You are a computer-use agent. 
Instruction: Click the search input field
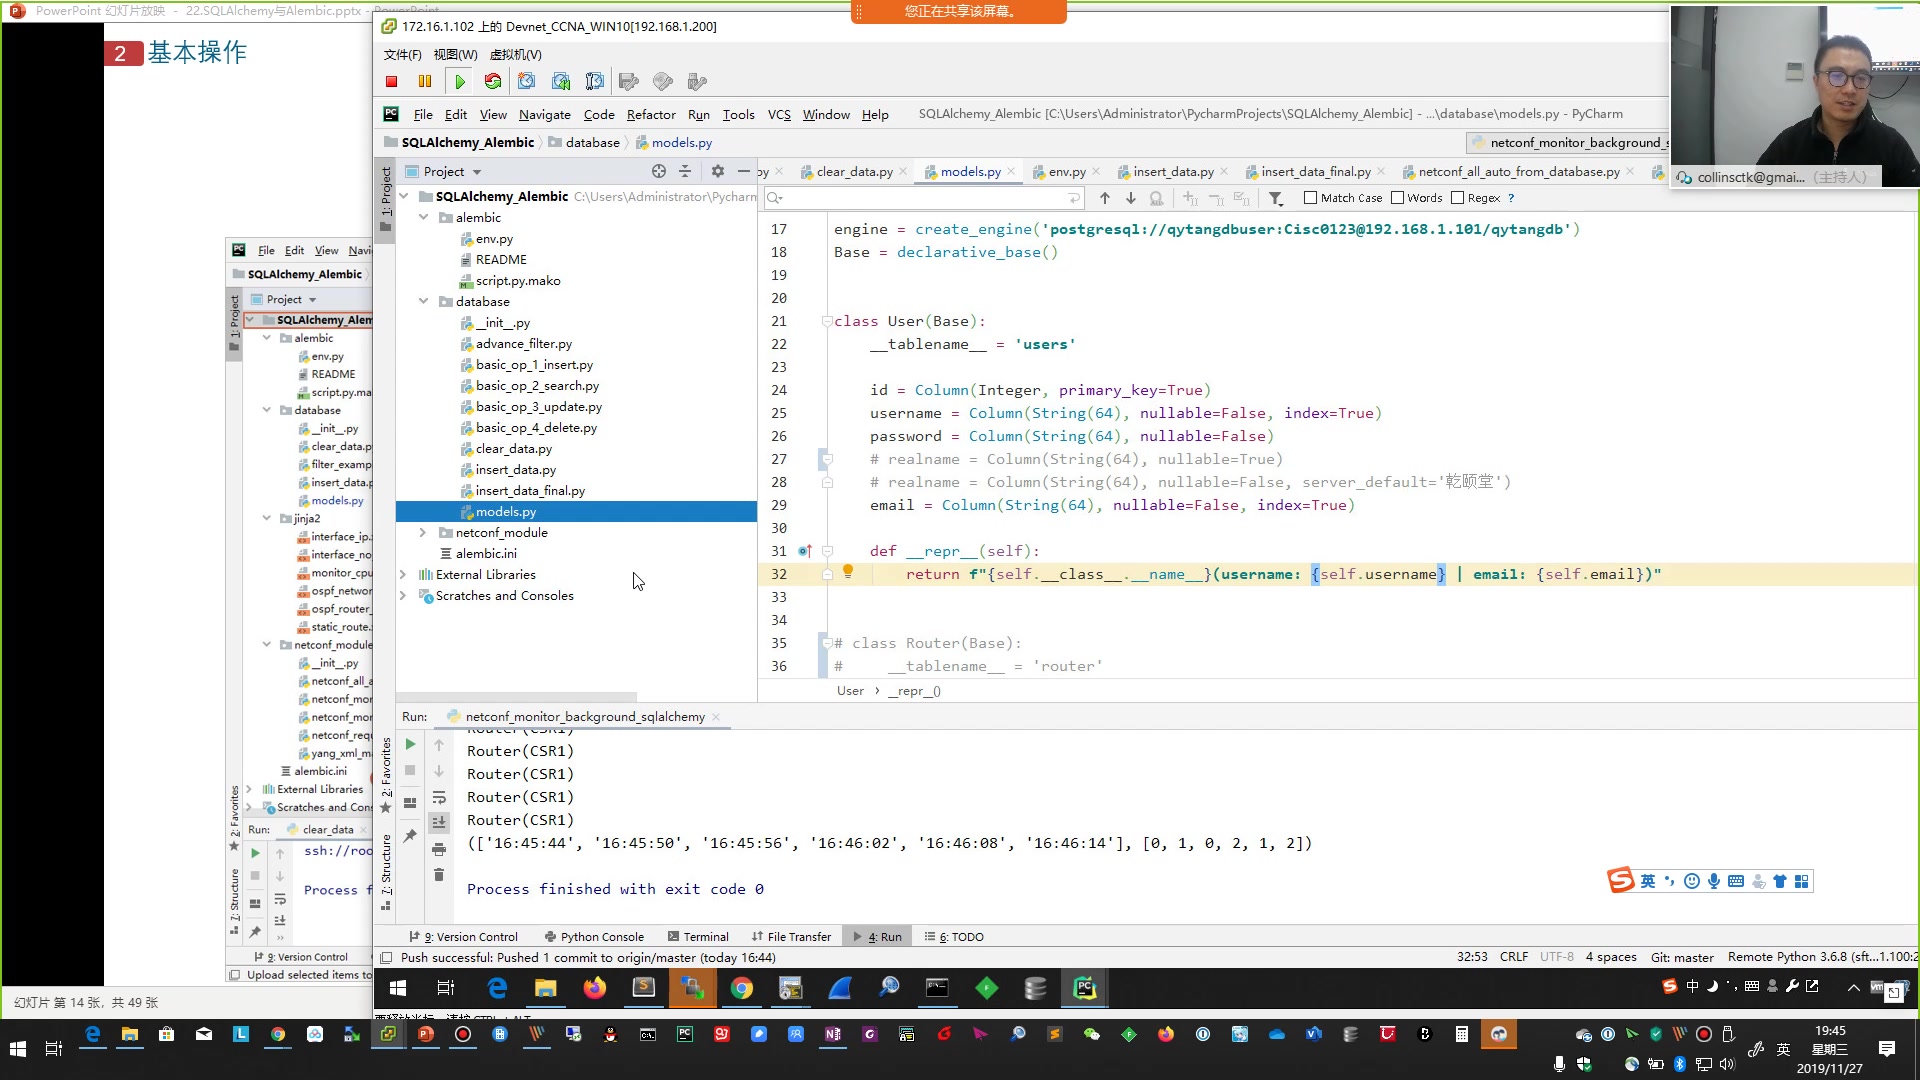[x=923, y=198]
